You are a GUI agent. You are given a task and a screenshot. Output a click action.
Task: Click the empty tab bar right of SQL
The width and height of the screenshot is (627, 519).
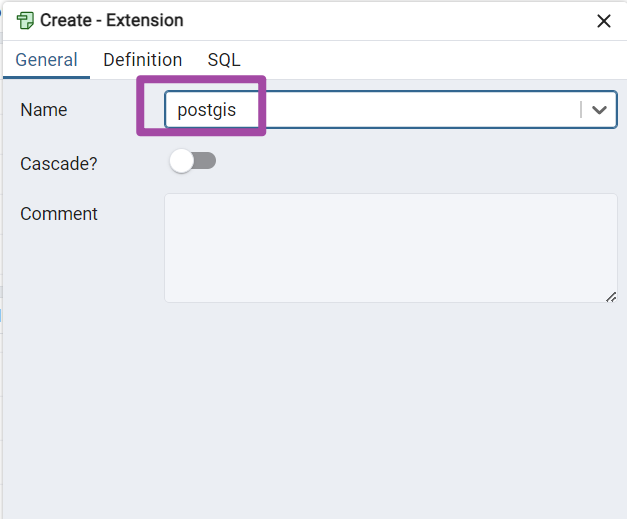[x=430, y=60]
